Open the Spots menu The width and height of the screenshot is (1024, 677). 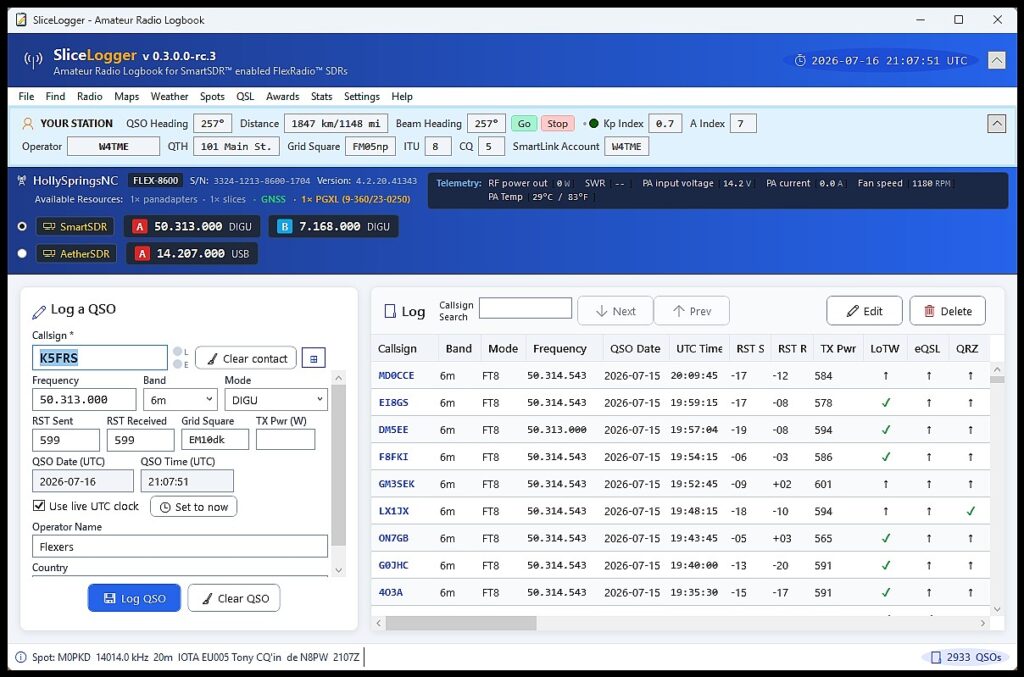[x=212, y=96]
